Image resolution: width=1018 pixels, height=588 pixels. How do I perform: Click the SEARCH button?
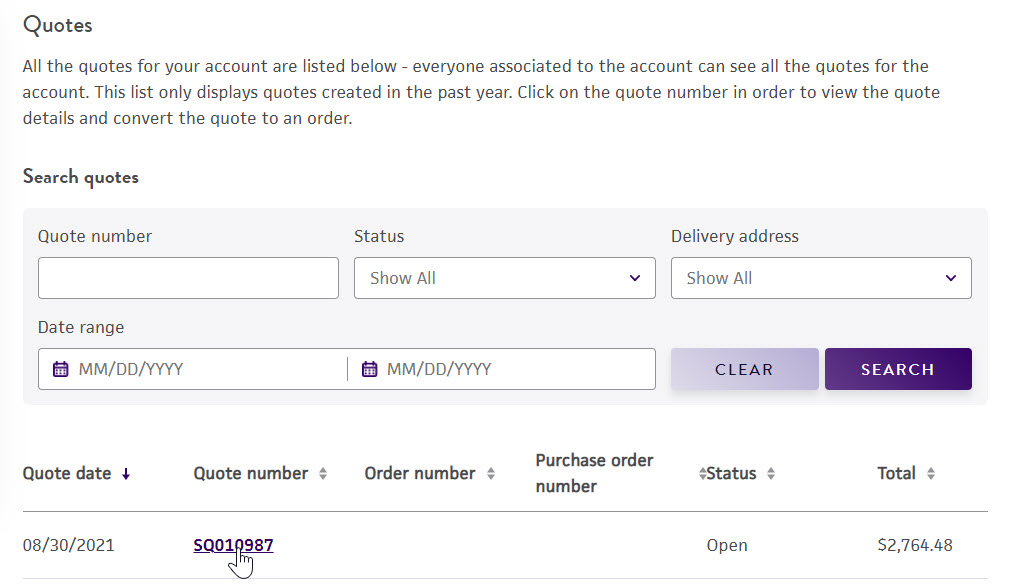[x=897, y=369]
